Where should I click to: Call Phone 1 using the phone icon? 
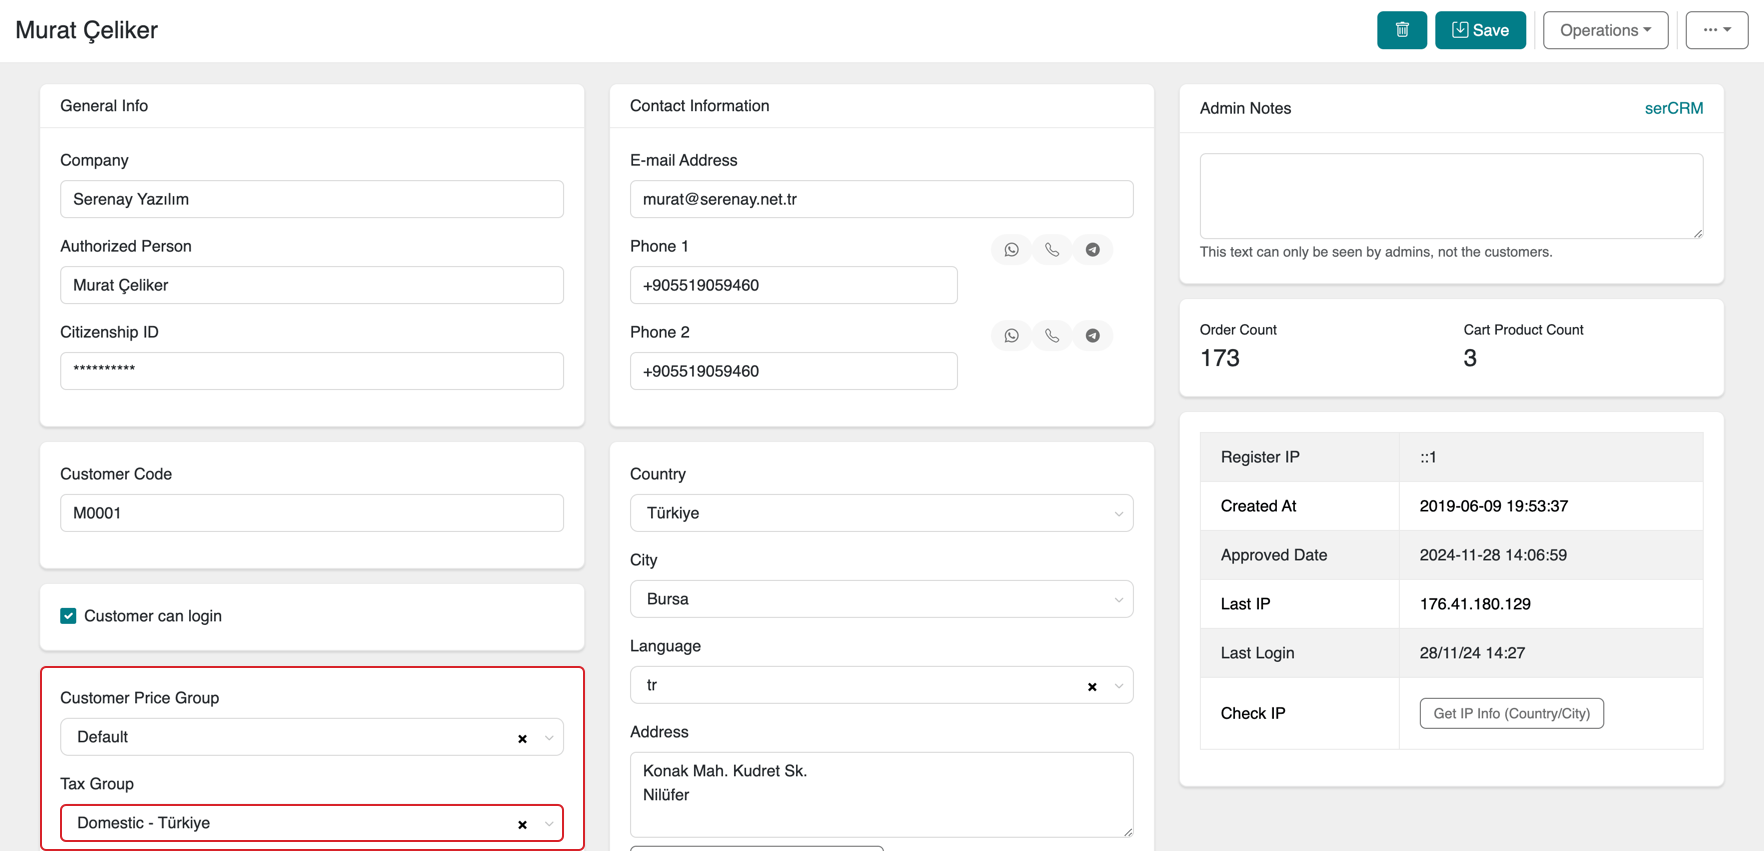(1052, 250)
